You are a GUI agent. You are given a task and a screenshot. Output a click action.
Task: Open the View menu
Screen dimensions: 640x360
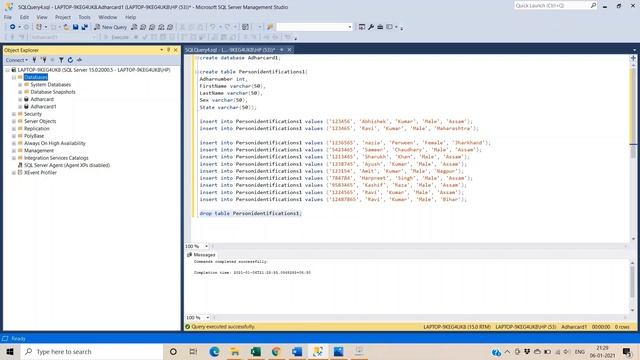[42, 17]
